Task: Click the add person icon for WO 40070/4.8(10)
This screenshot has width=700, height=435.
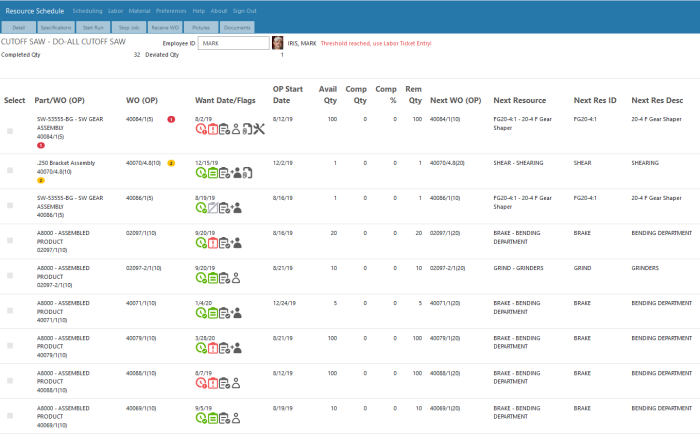Action: pos(236,173)
